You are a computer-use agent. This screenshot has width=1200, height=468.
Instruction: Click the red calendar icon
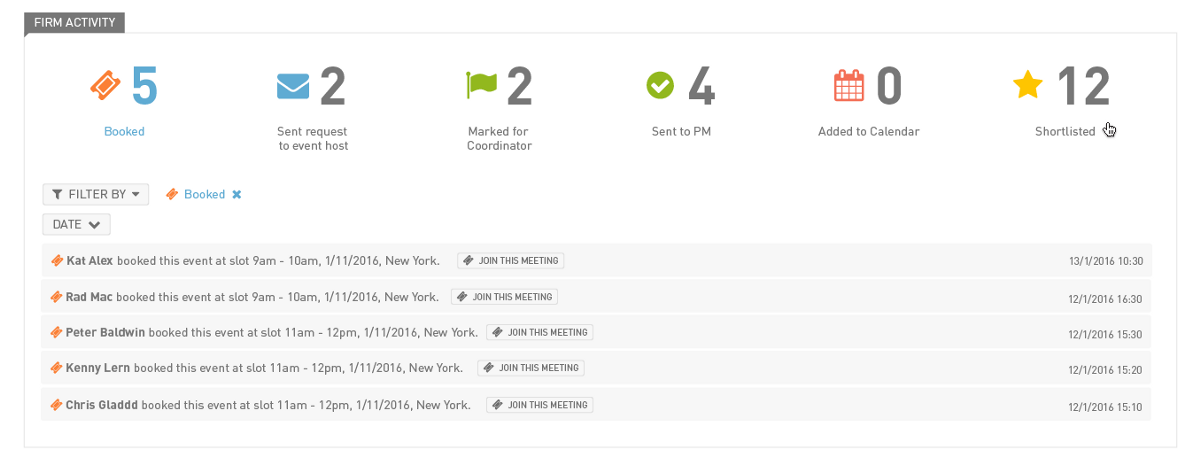click(849, 86)
